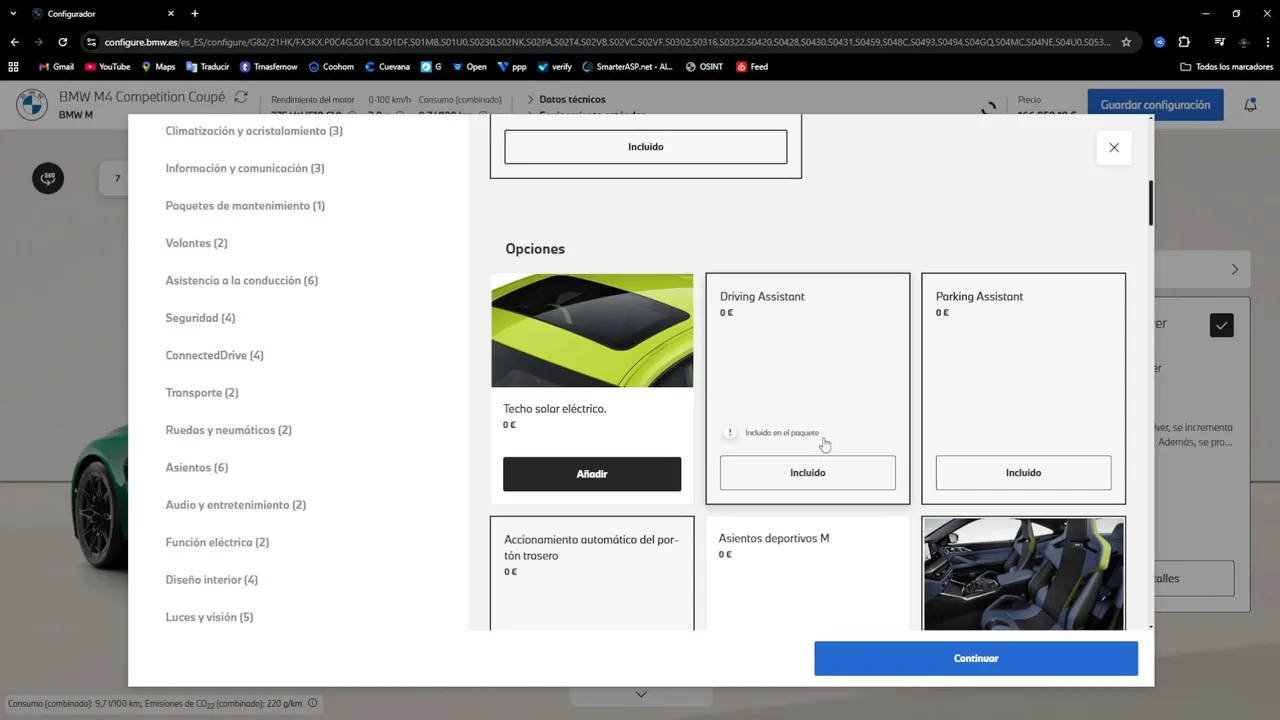The image size is (1280, 720).
Task: Select Volantes category
Action: tap(196, 243)
